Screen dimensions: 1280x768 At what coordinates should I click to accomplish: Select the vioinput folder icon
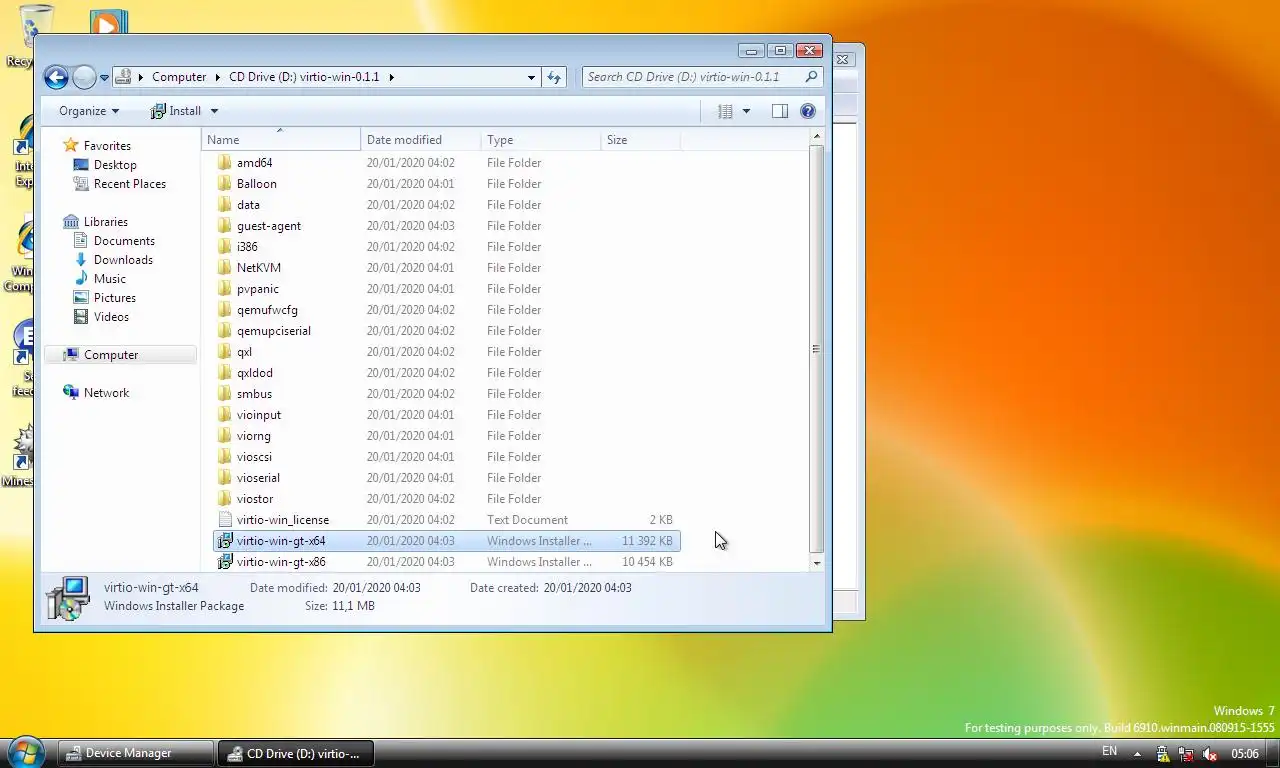coord(225,415)
